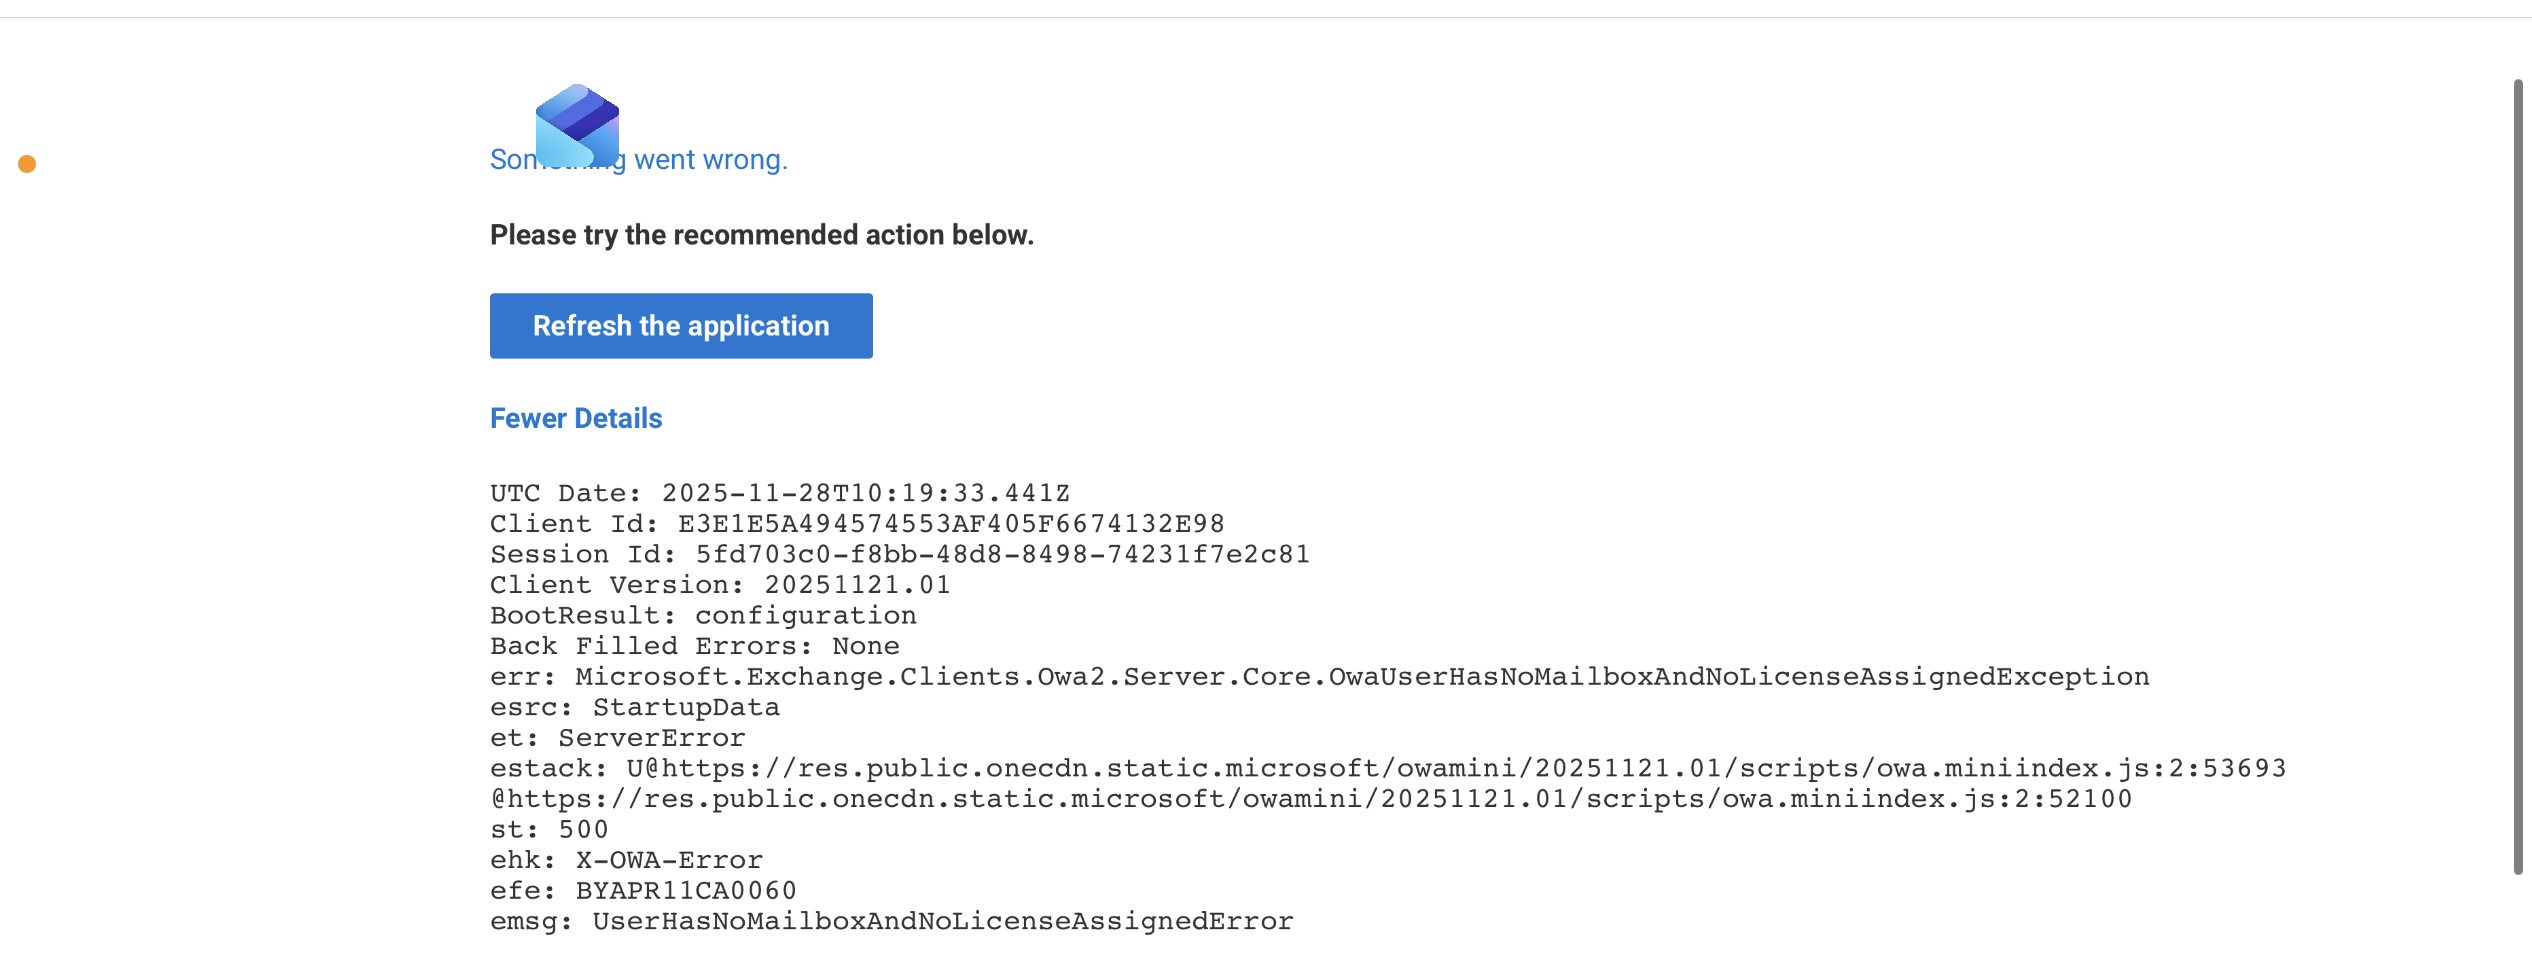Click the 'went wrong.' heading text
This screenshot has width=2532, height=969.
click(x=711, y=160)
